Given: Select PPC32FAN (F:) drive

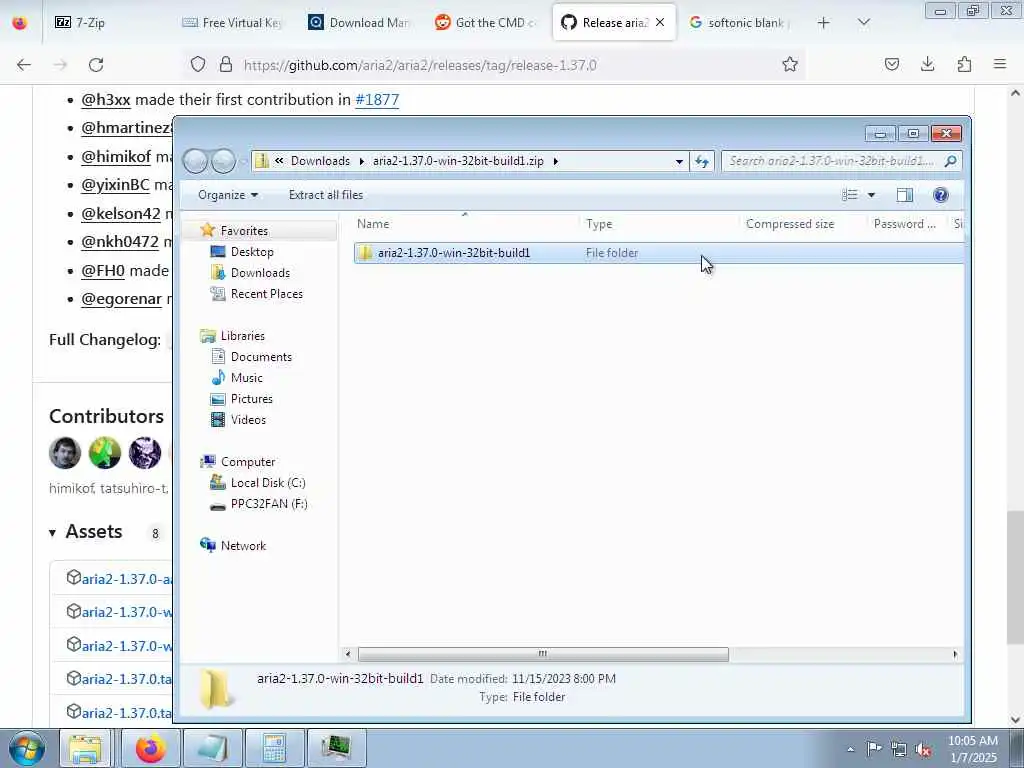Looking at the screenshot, I should [x=268, y=504].
